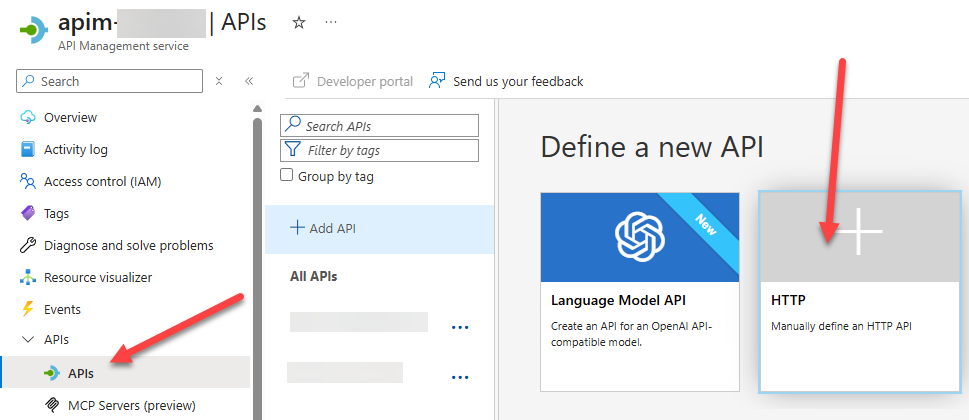Screen dimensions: 969x420
Task: Open ellipsis menu for second API
Action: [x=460, y=377]
